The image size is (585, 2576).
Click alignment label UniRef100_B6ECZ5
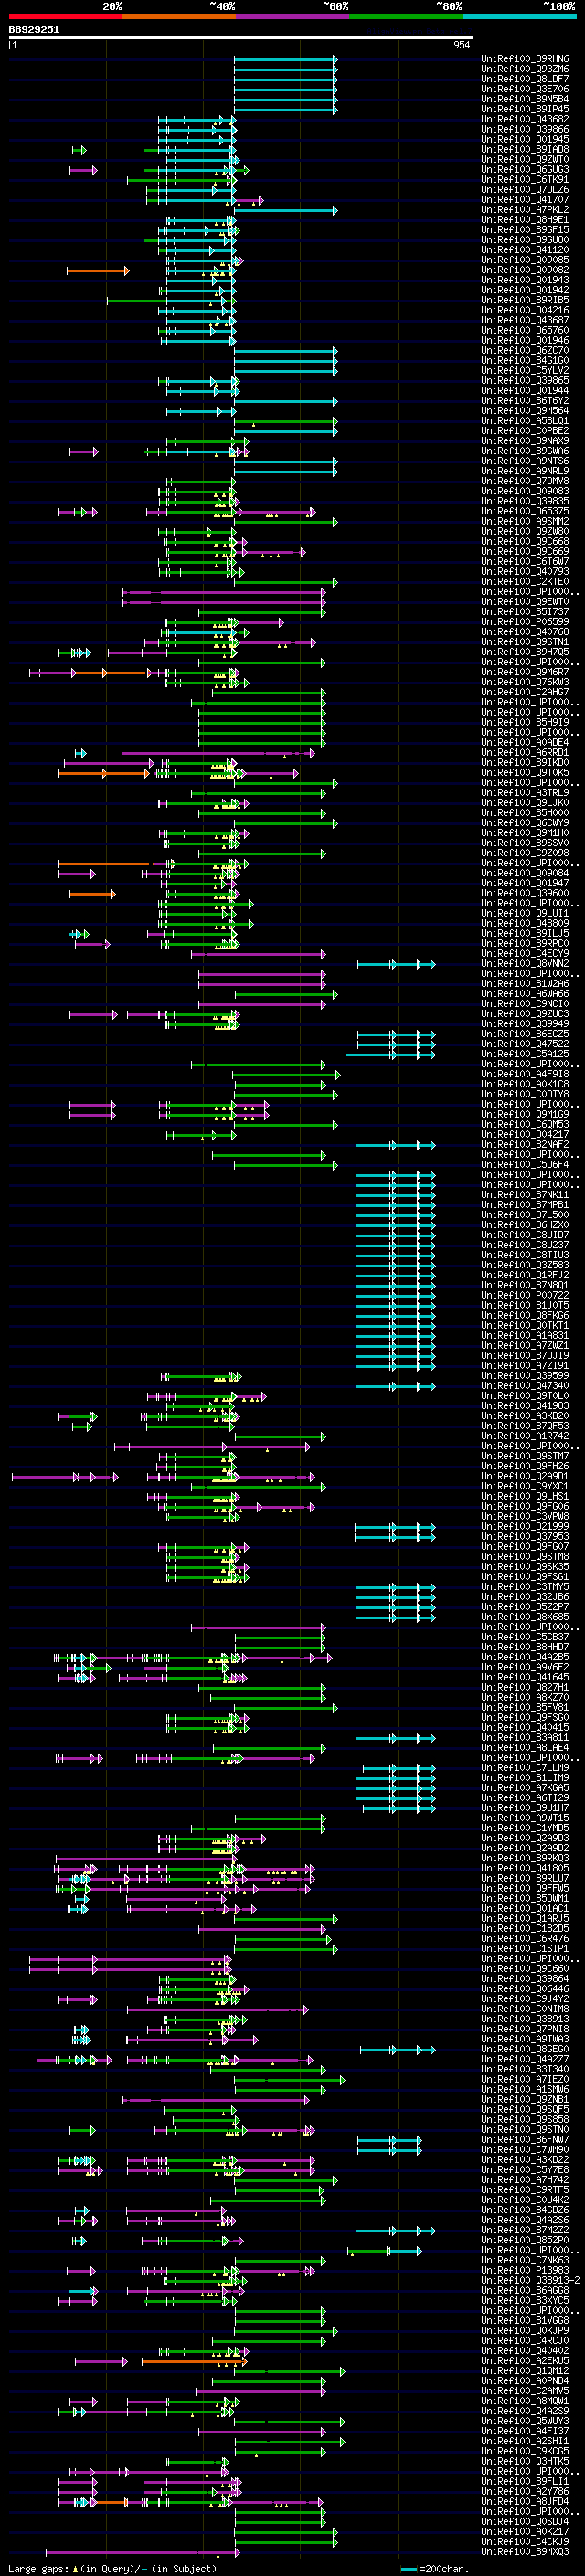tap(525, 1034)
